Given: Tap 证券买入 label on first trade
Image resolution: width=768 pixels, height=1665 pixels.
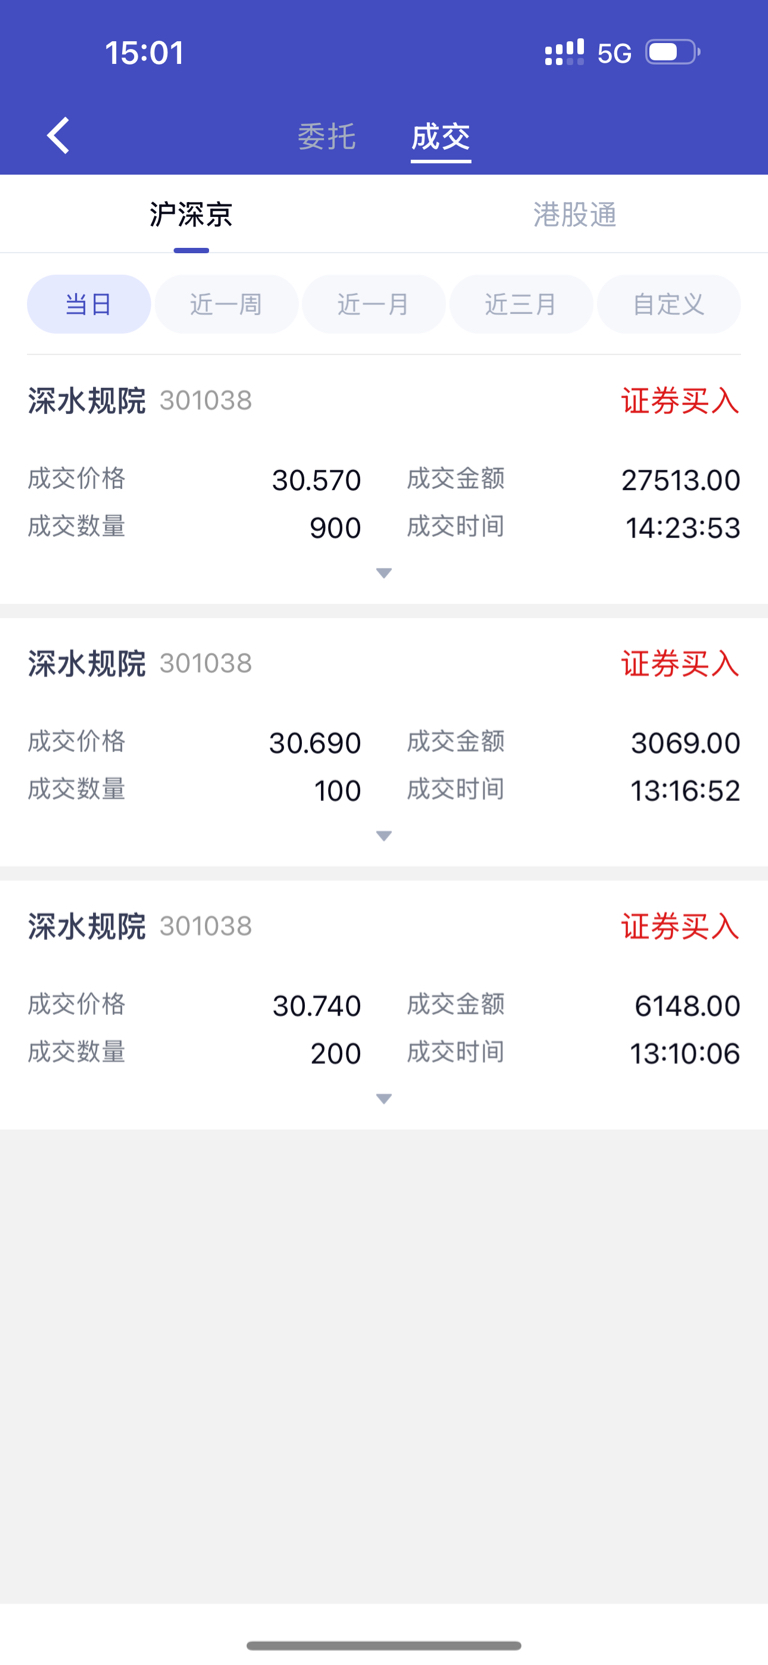Looking at the screenshot, I should click(x=680, y=401).
